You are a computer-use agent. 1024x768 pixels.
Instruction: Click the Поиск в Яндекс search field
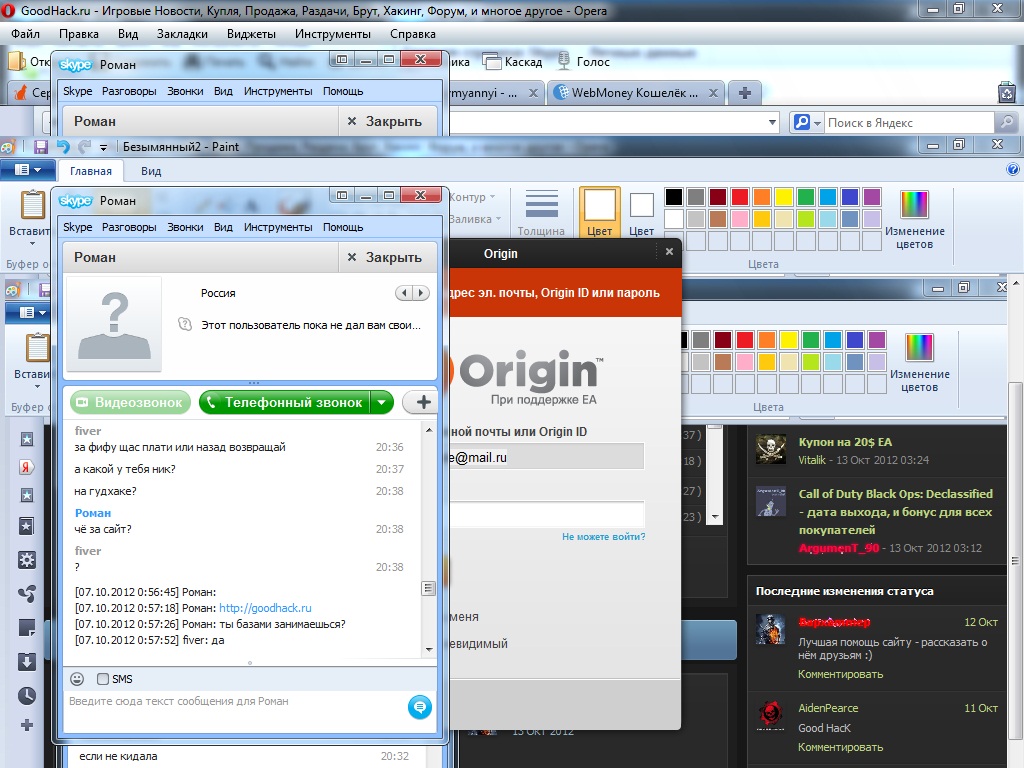pos(910,123)
